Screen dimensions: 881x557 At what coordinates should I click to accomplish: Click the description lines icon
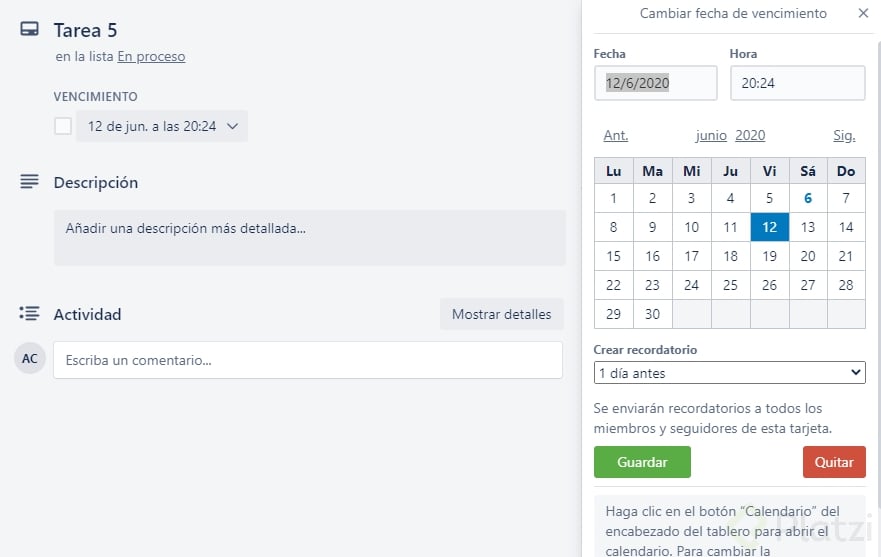[x=30, y=182]
